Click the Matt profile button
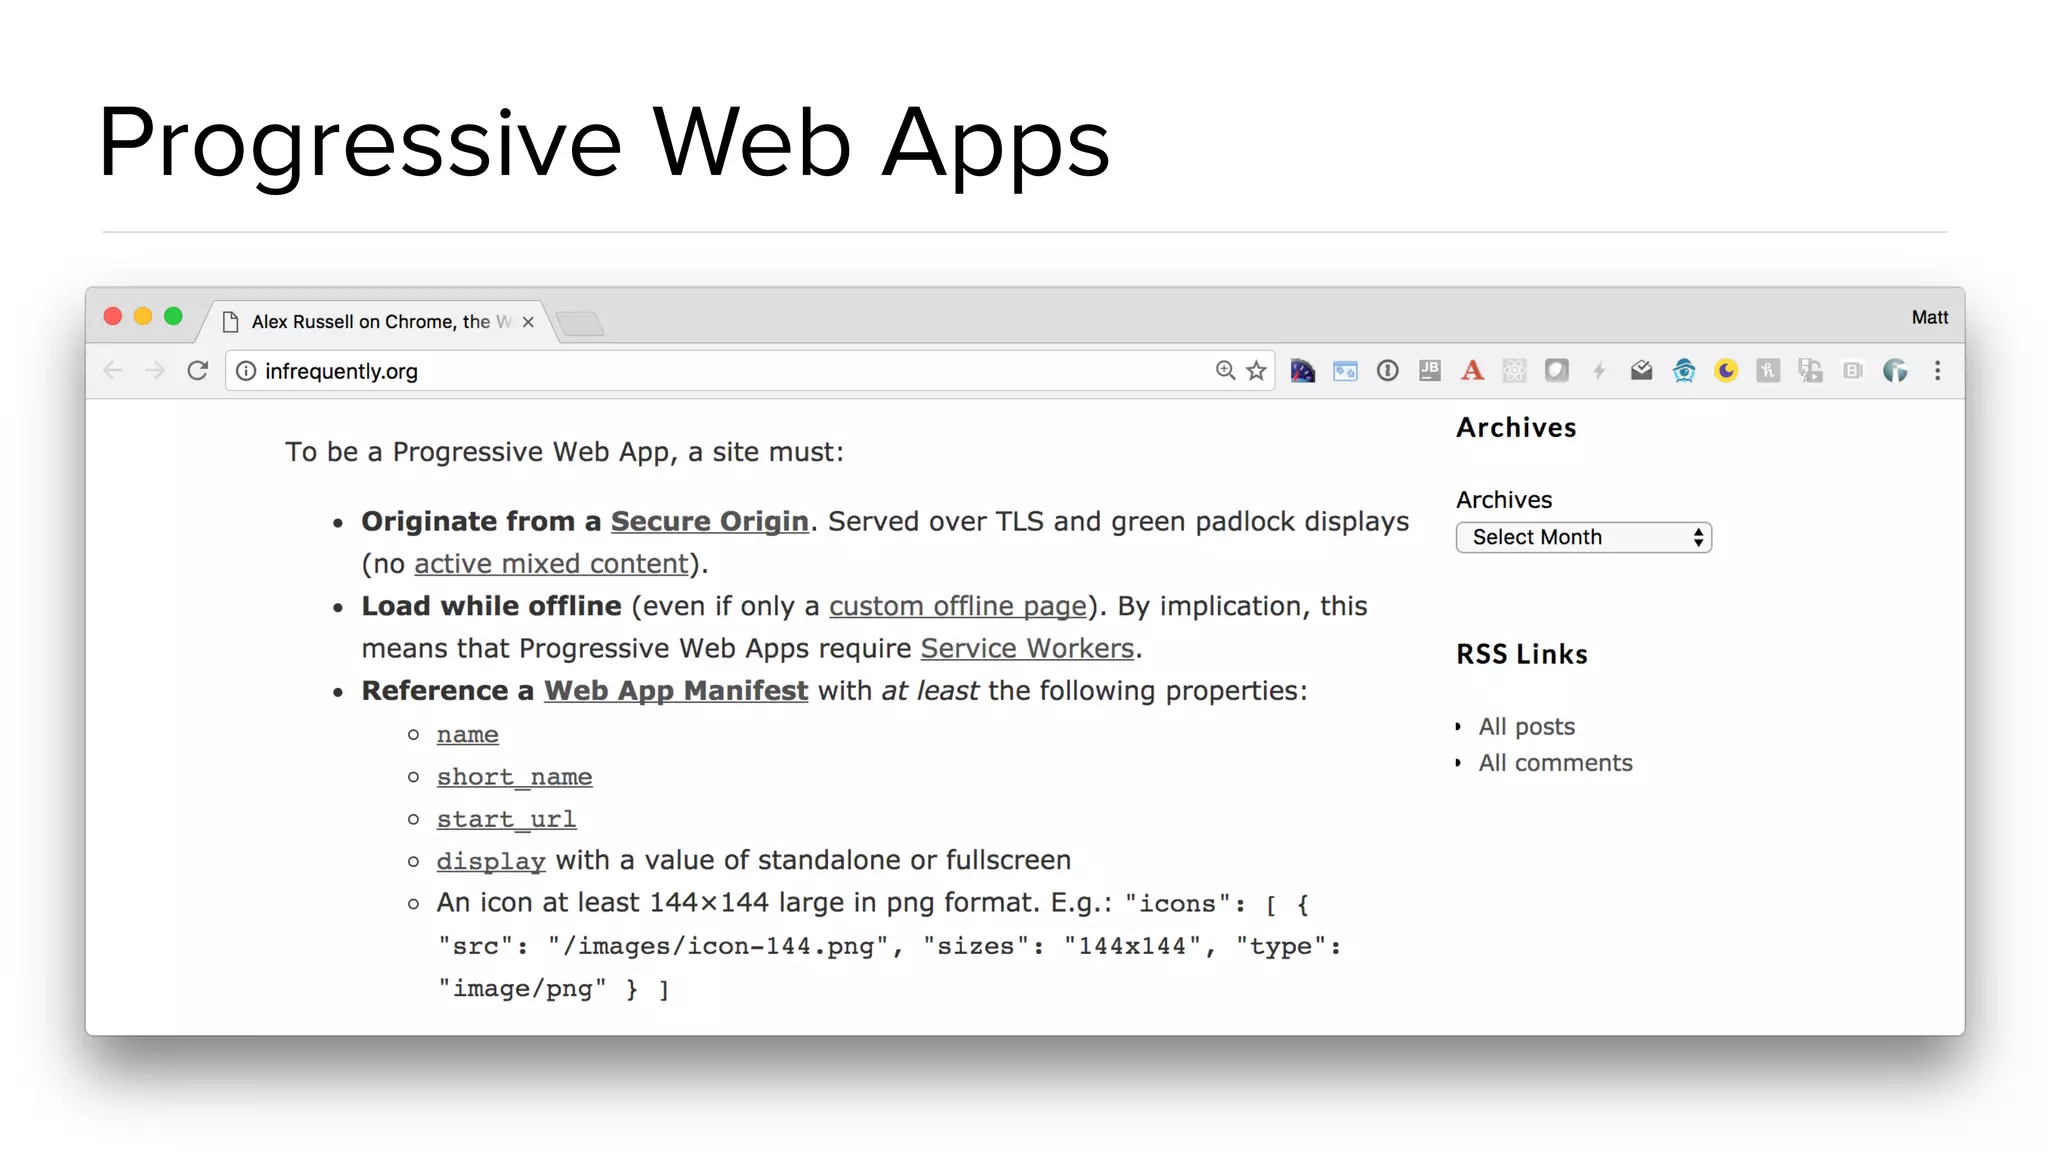 click(x=1929, y=317)
